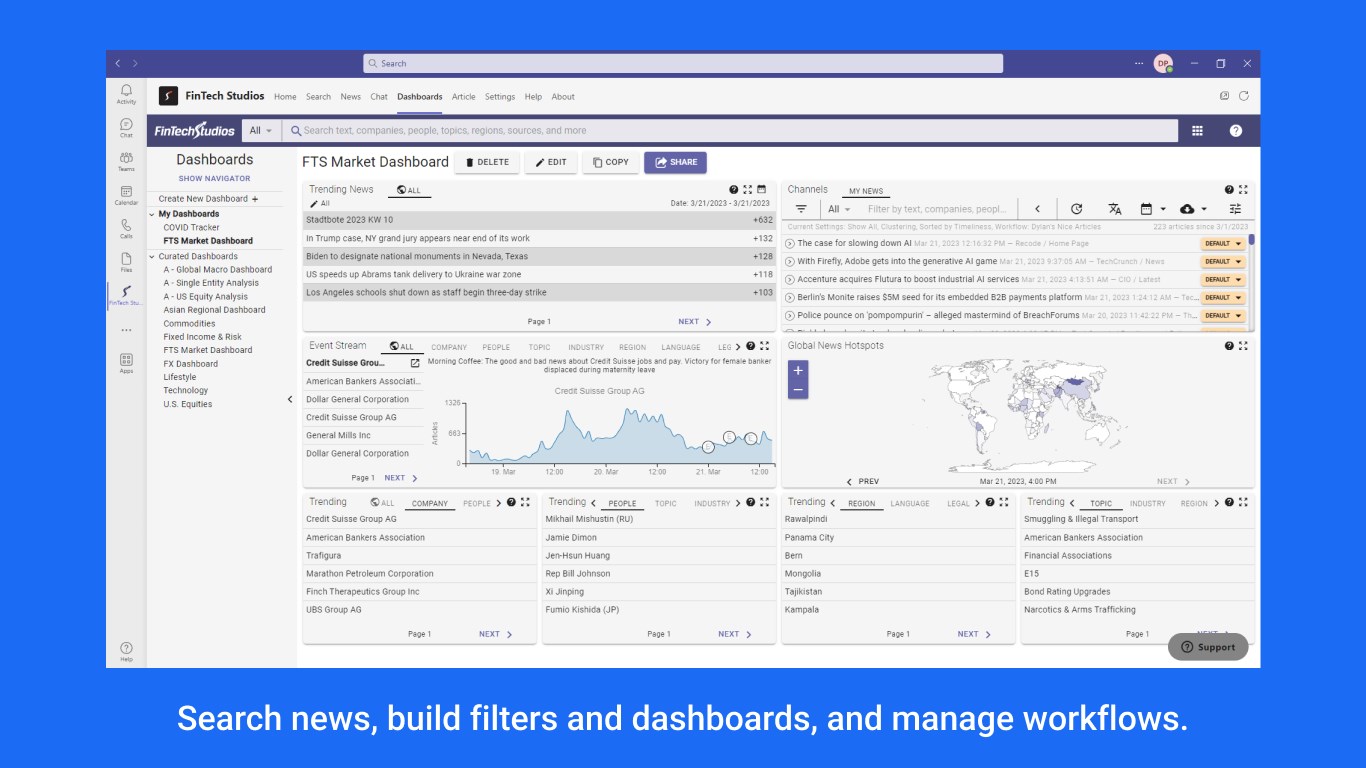Focus the Channels filter text field
Screen dimensions: 1366x768
point(937,209)
